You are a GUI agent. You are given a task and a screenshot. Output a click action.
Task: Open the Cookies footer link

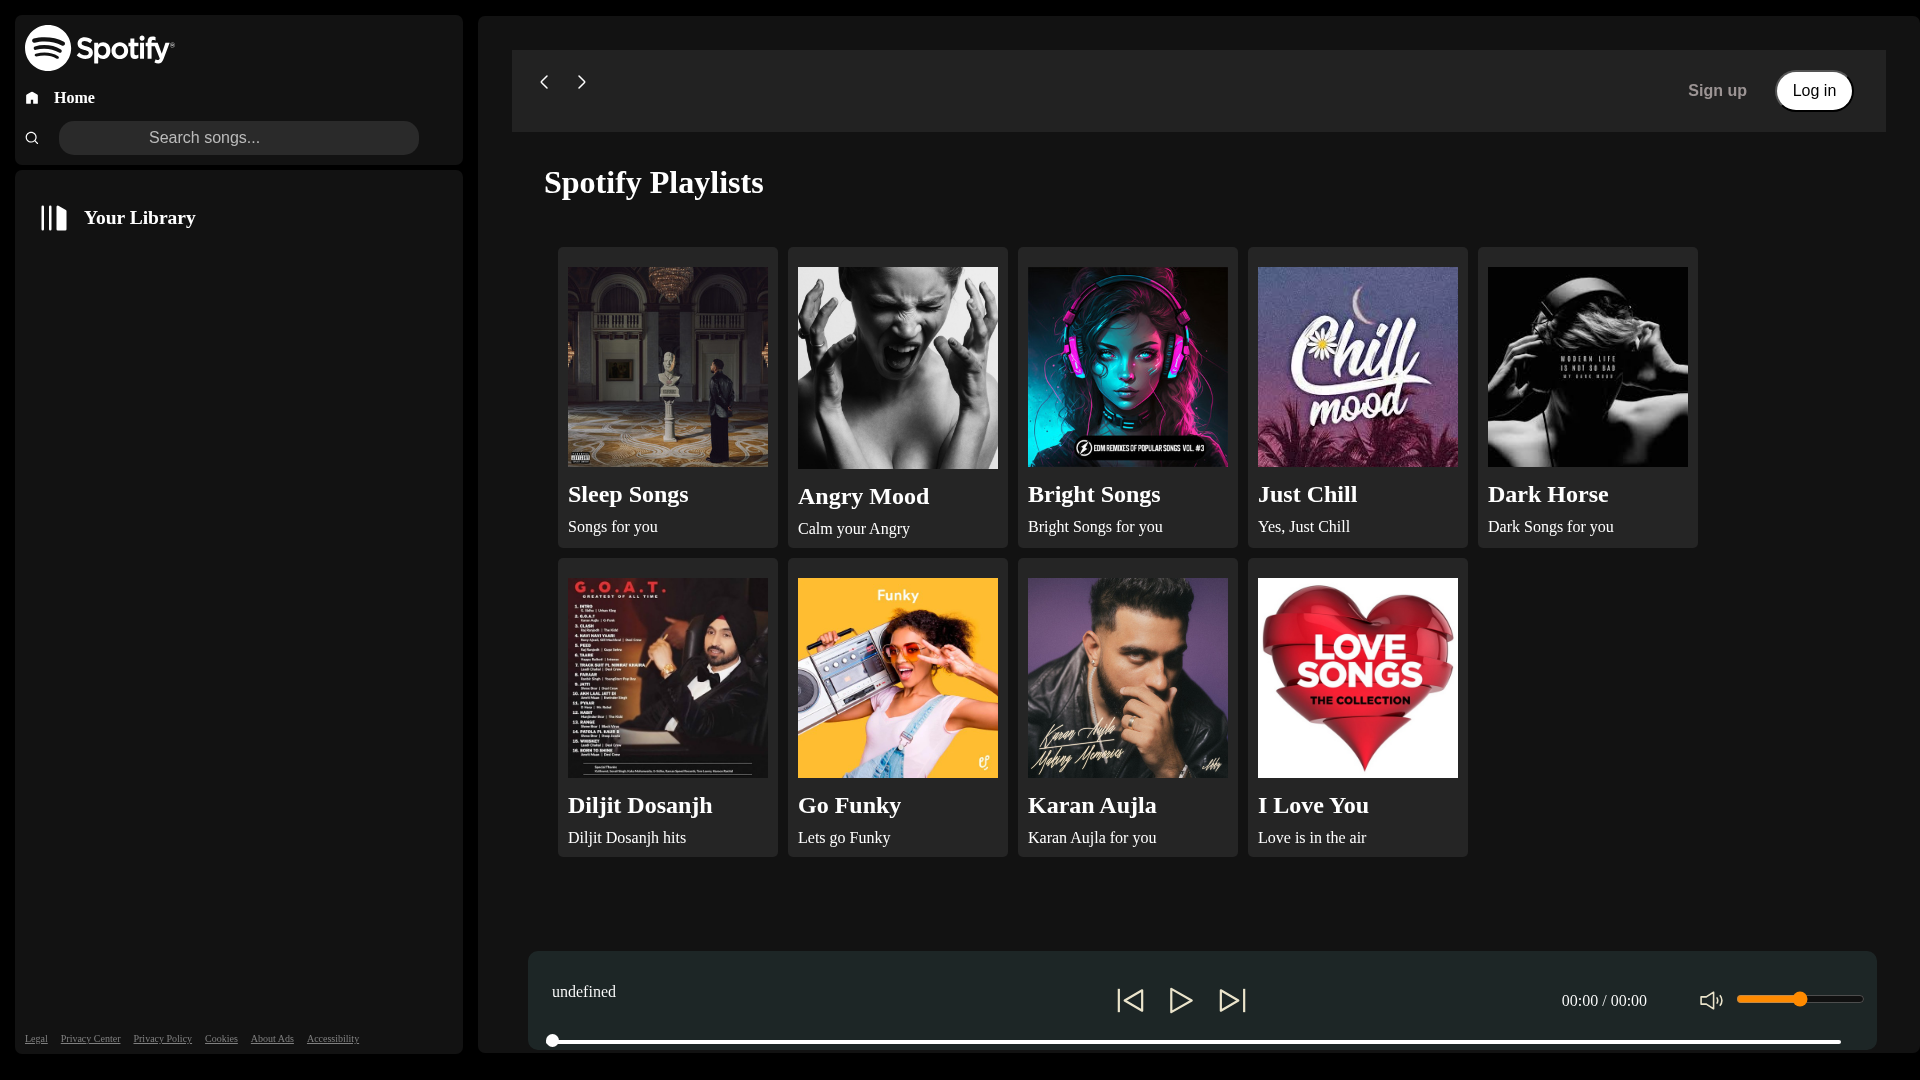tap(221, 1039)
